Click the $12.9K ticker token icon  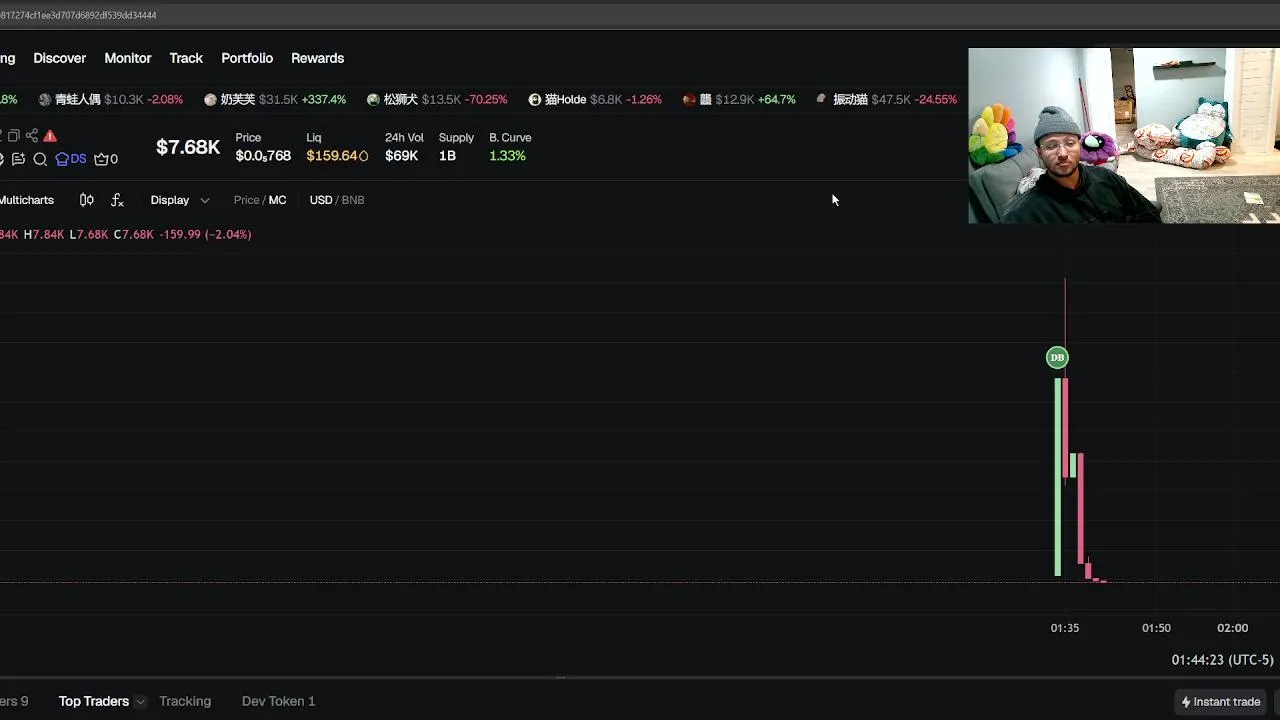pos(689,100)
